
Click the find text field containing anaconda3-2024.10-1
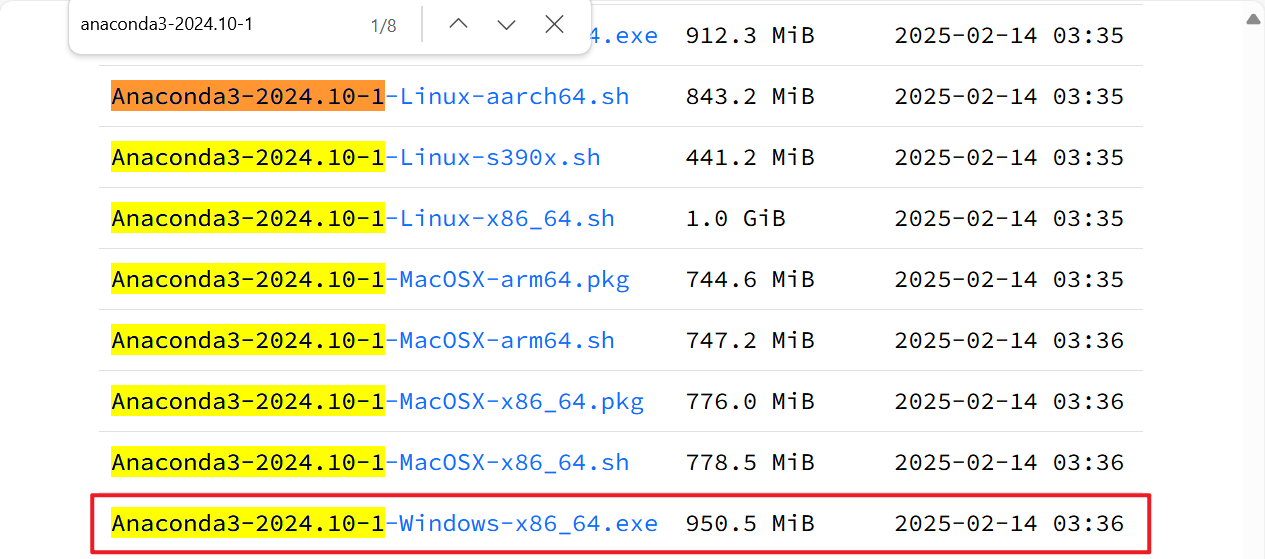[215, 25]
